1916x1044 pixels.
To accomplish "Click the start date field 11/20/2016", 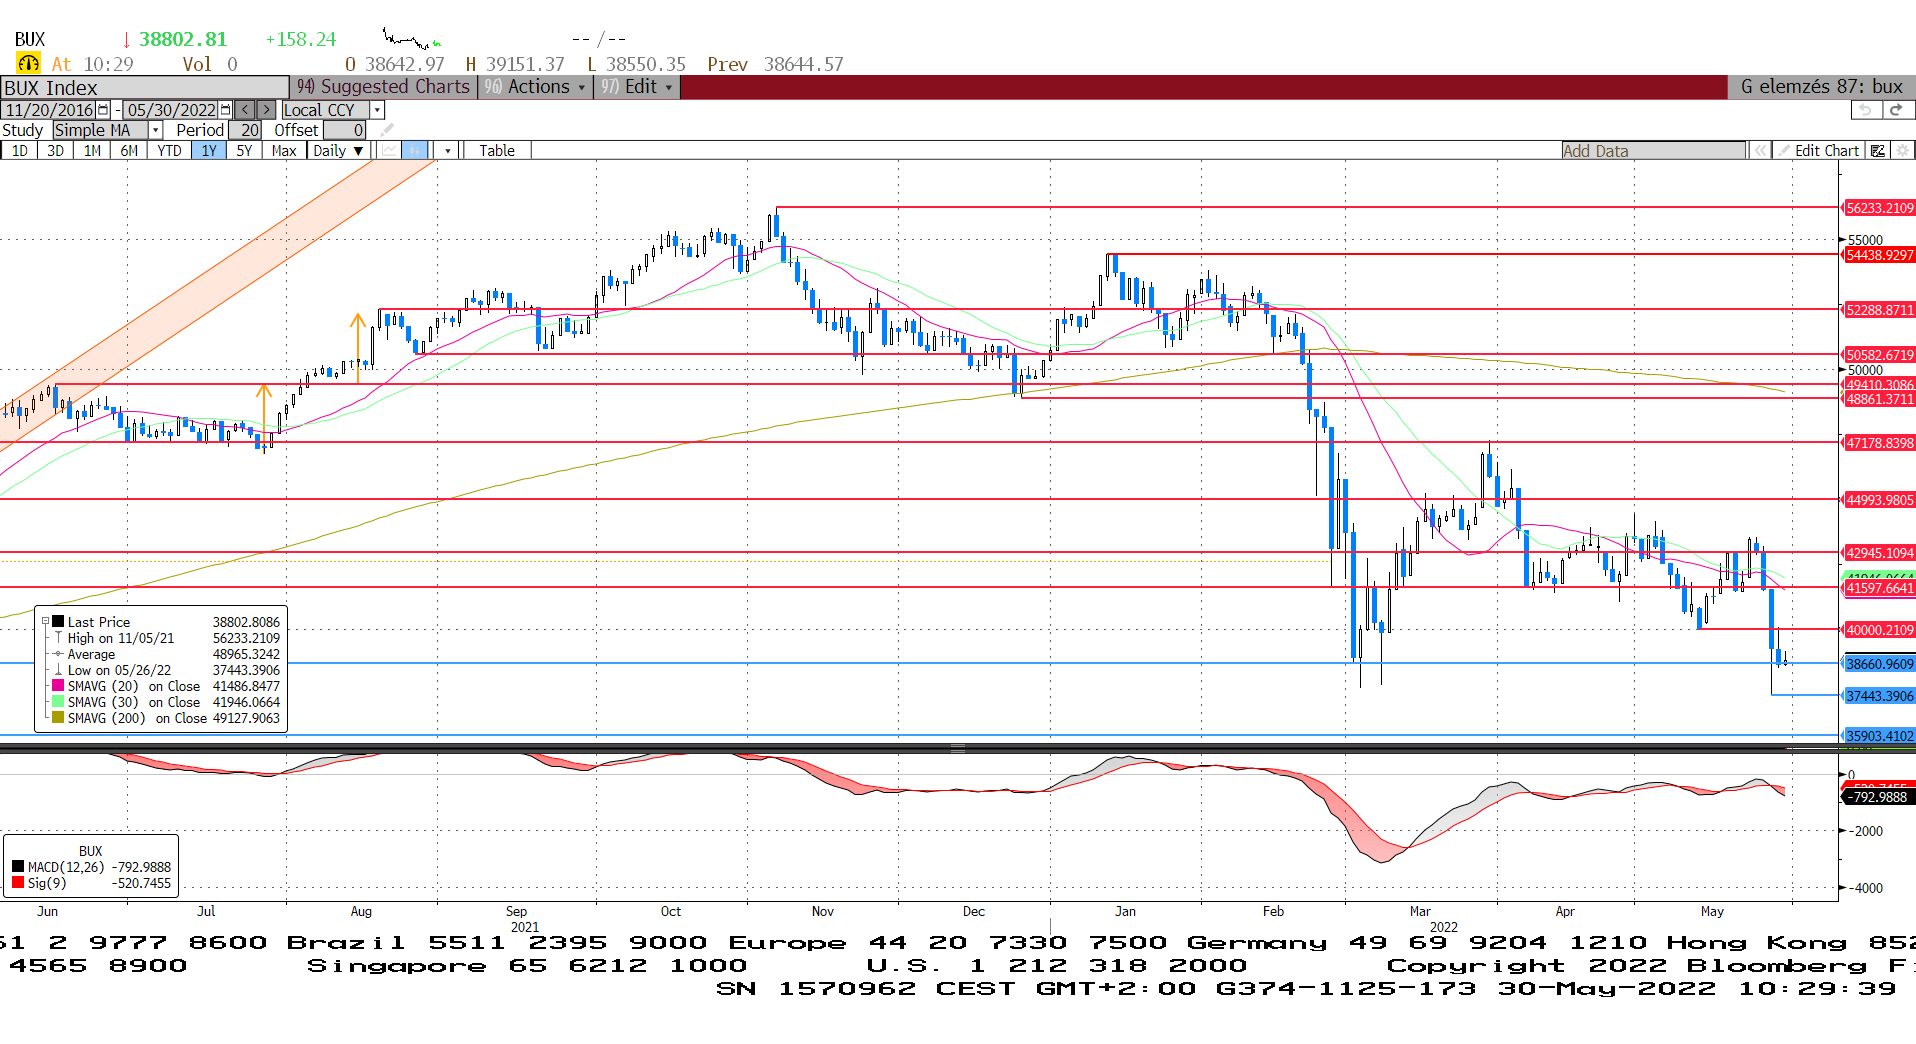I will 49,110.
